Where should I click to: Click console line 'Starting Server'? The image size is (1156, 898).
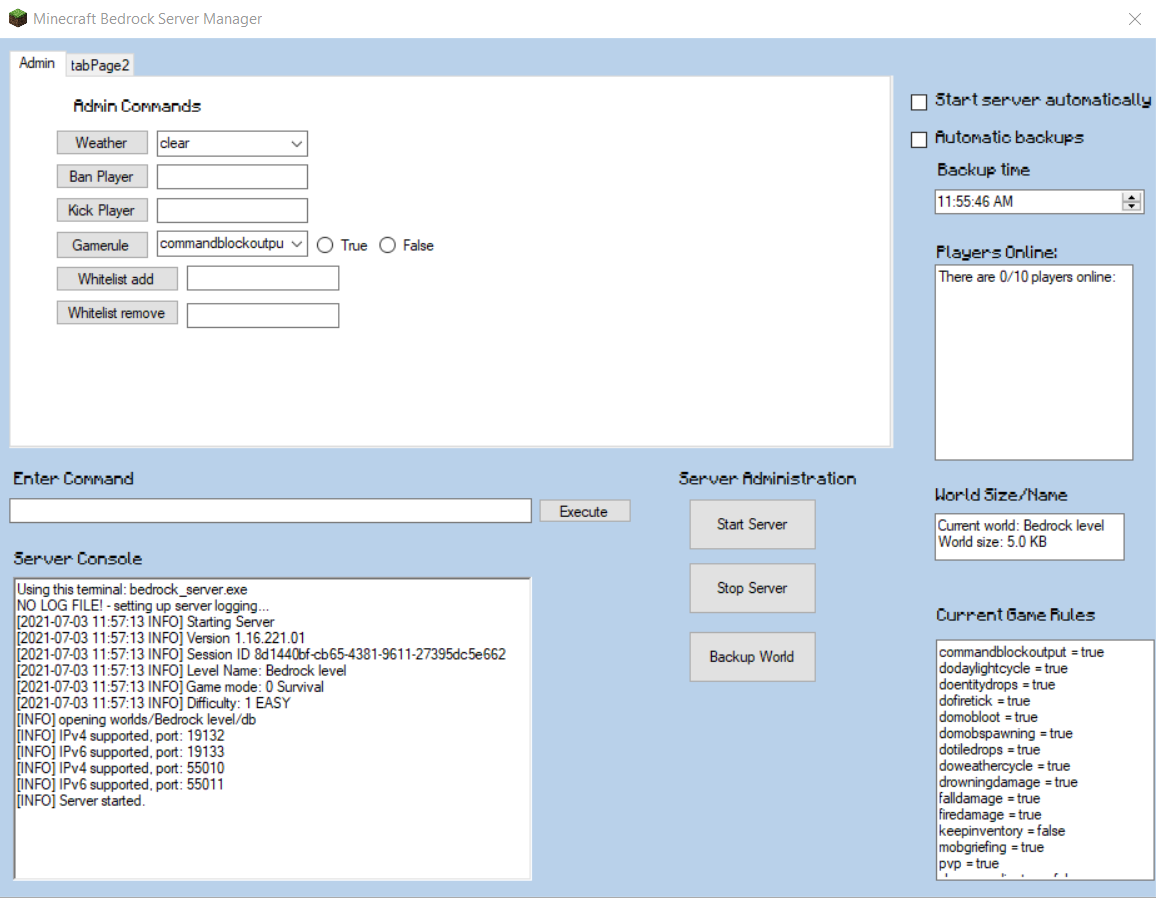145,622
